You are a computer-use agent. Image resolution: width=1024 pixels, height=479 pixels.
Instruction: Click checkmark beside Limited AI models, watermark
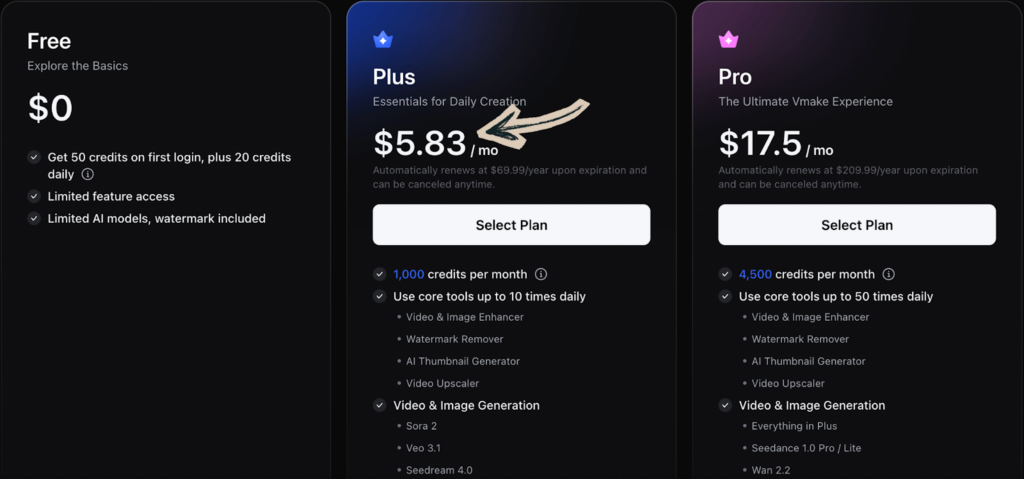point(34,218)
